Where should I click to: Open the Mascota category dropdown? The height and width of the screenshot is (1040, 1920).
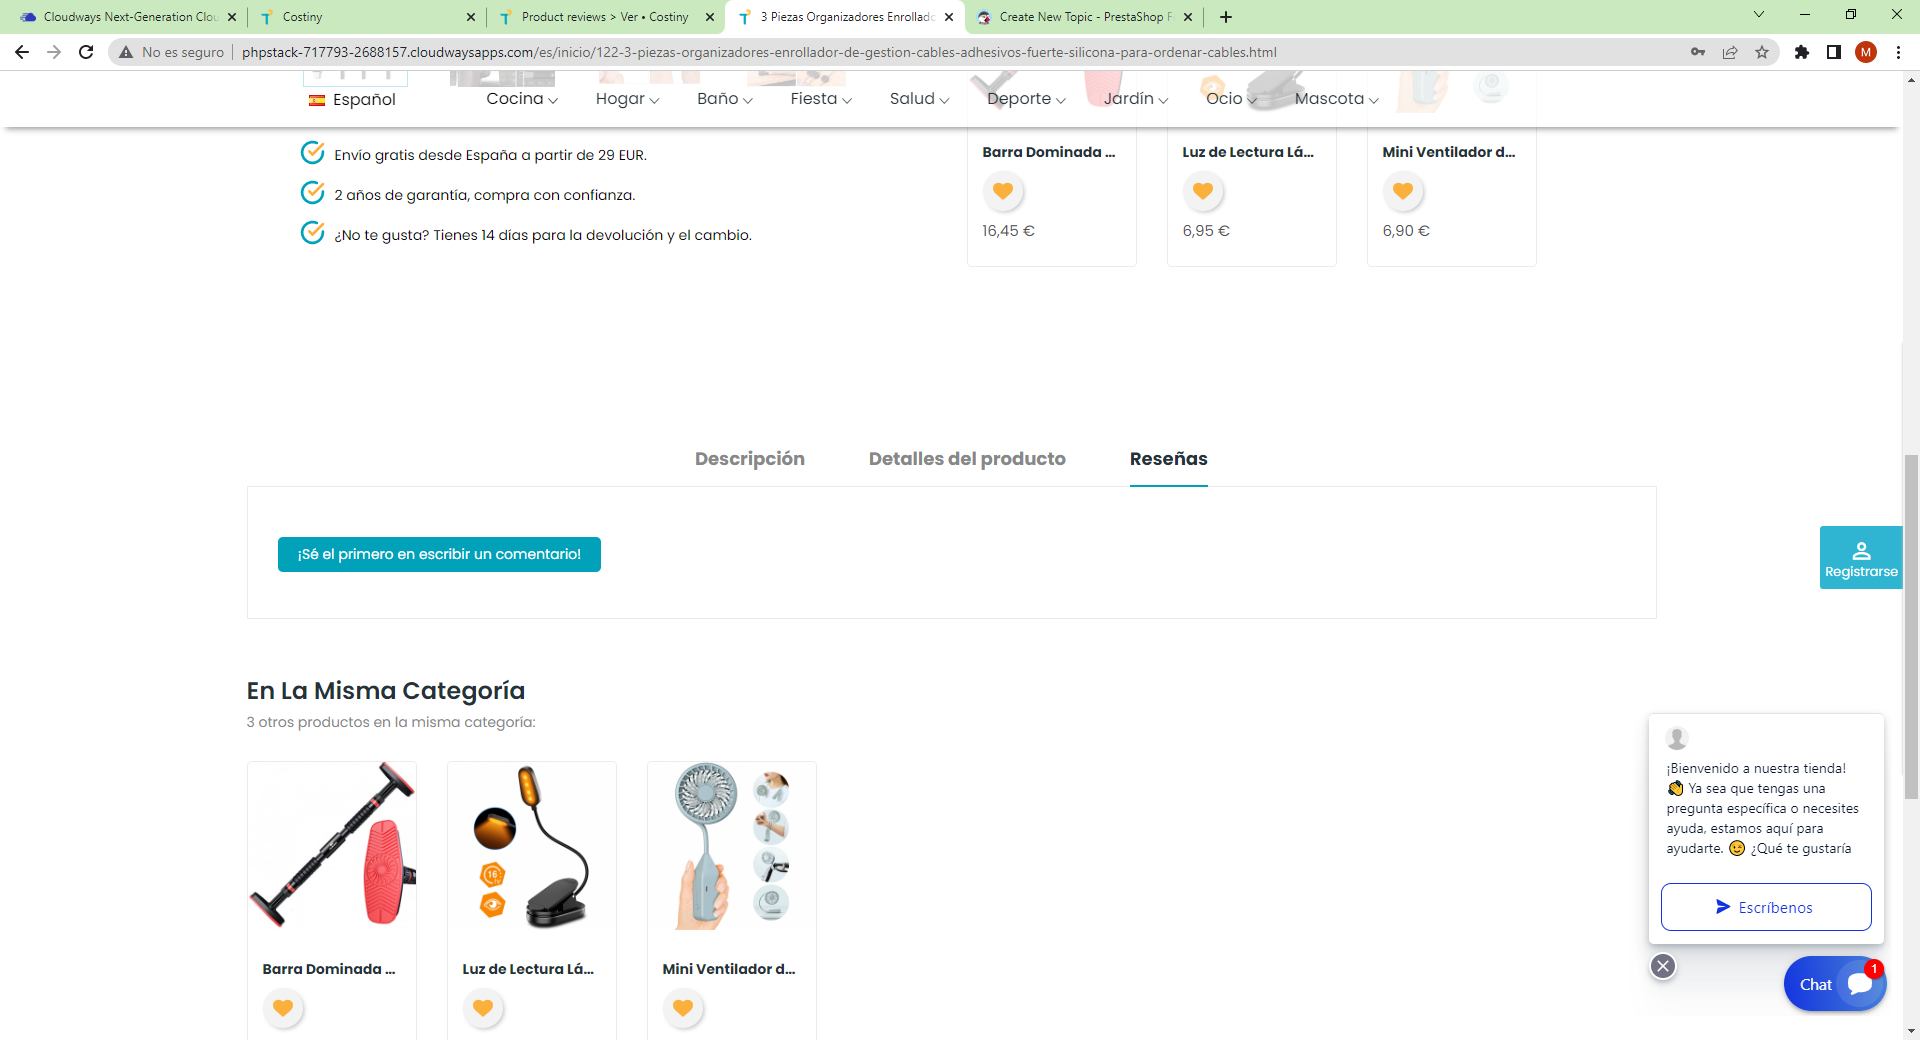click(x=1337, y=99)
